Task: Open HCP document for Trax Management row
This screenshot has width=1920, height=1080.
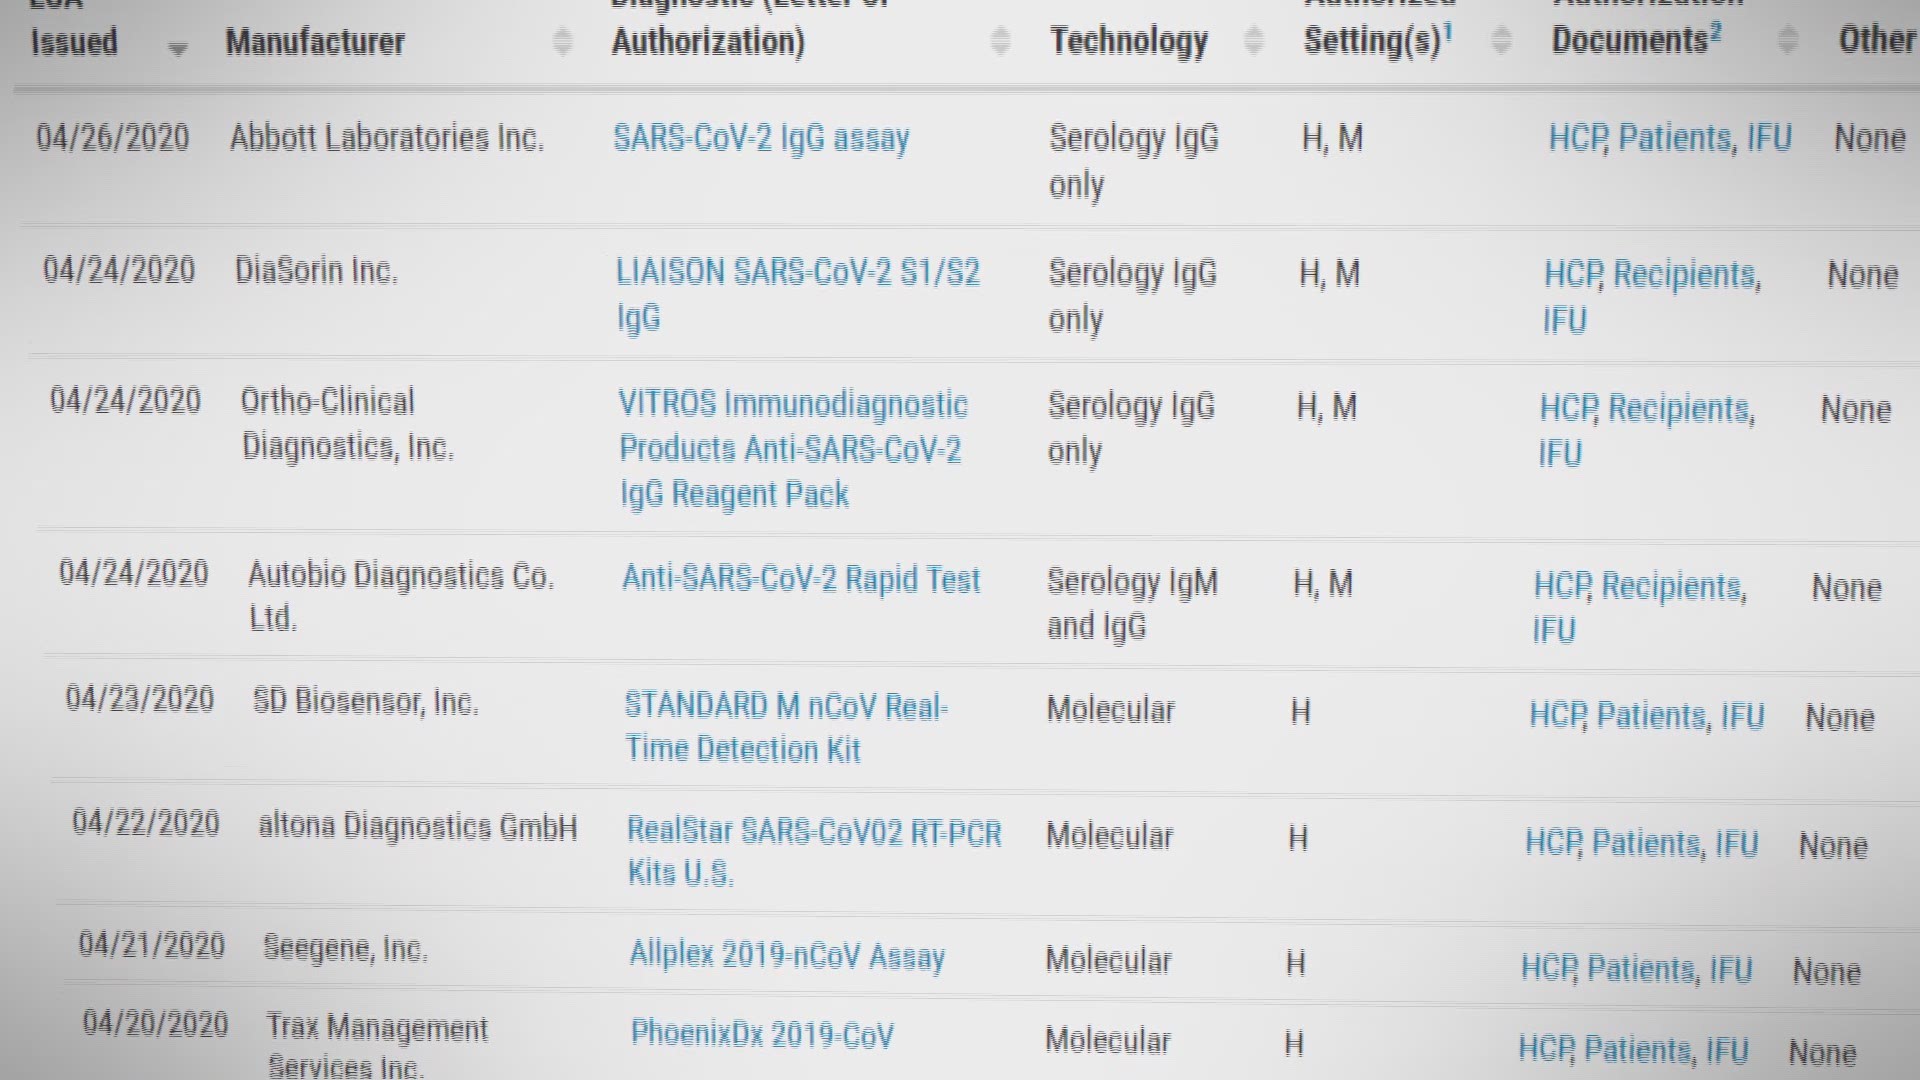Action: 1547,1049
